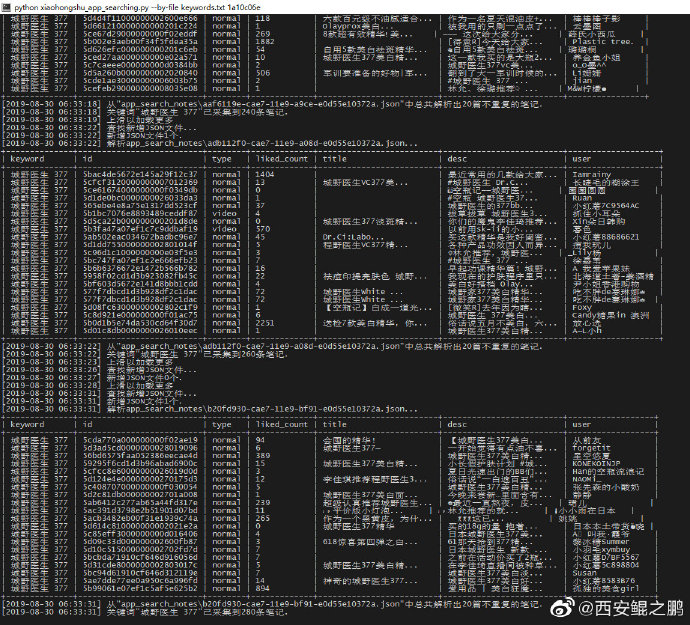Select 'video' type in row with 570 likes
This screenshot has height=625, width=690.
(224, 229)
